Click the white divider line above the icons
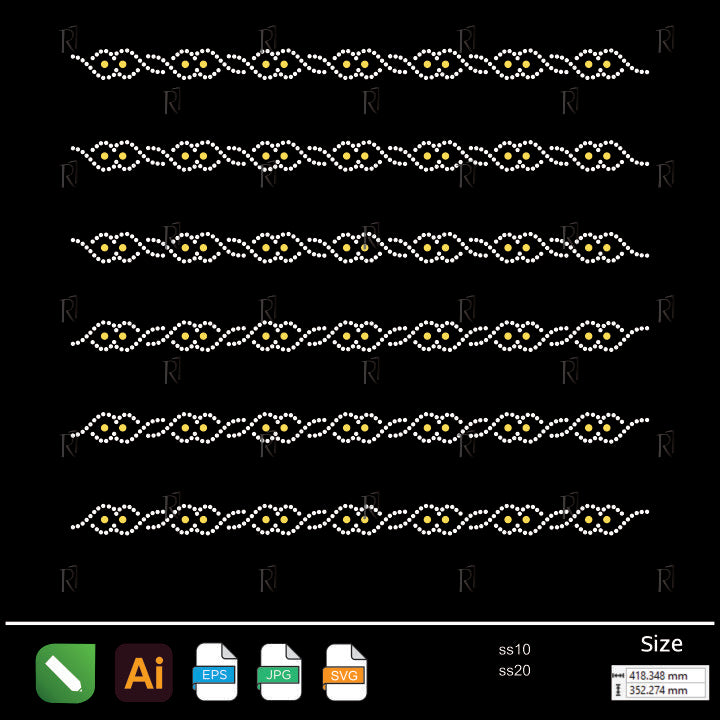 [360, 623]
